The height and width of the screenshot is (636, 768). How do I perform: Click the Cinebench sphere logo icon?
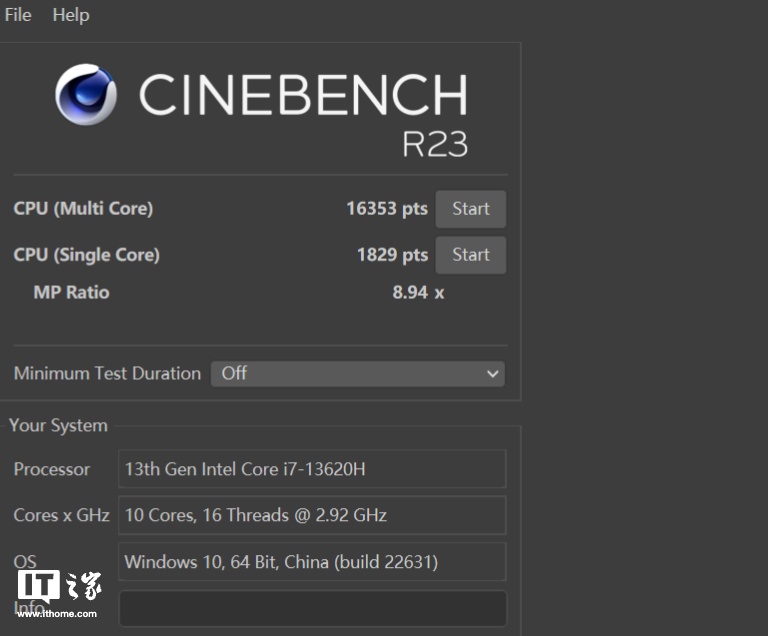pyautogui.click(x=86, y=94)
